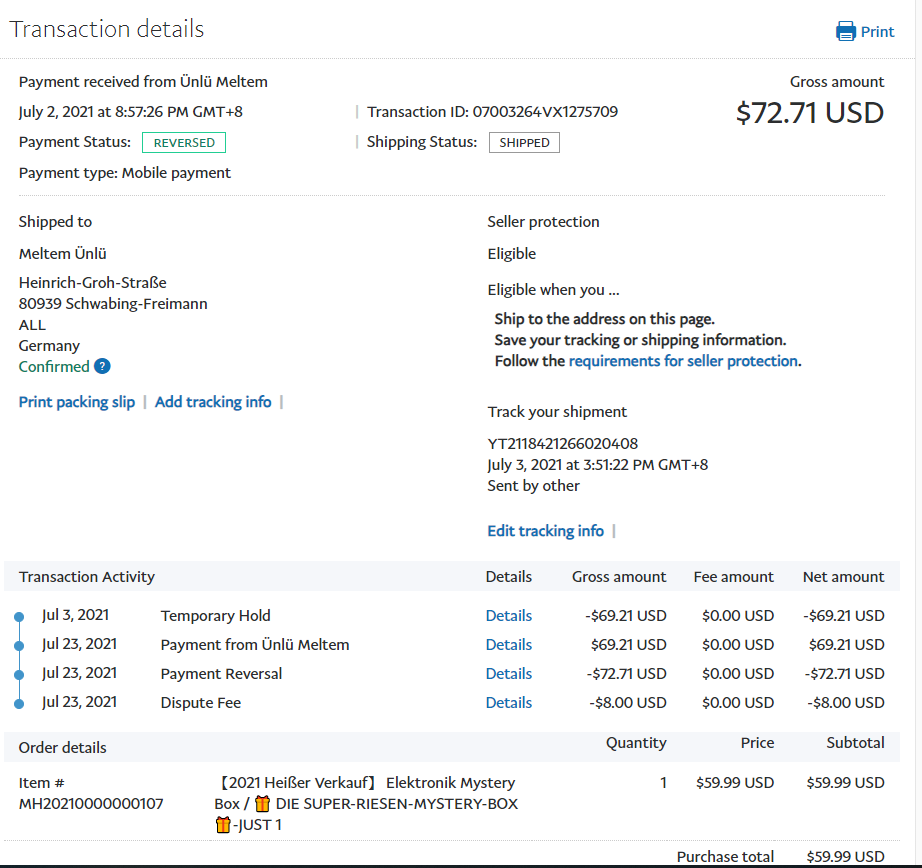Click Add tracking info link
The image size is (922, 868).
pos(213,402)
